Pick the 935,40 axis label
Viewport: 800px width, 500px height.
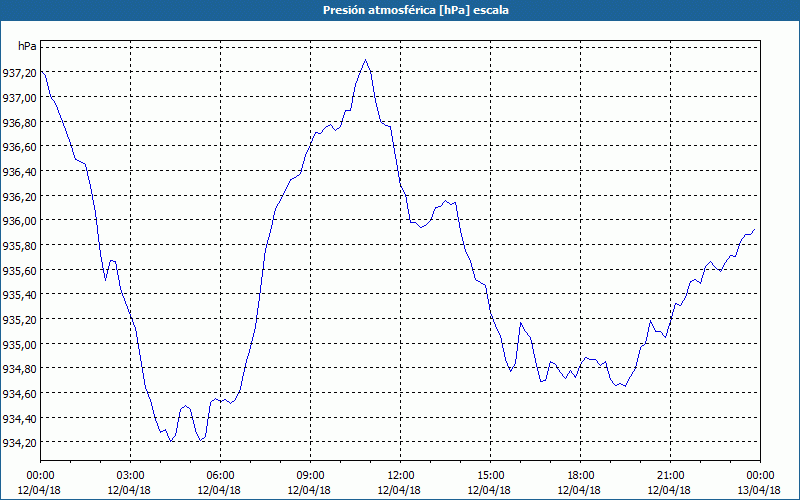[19, 295]
